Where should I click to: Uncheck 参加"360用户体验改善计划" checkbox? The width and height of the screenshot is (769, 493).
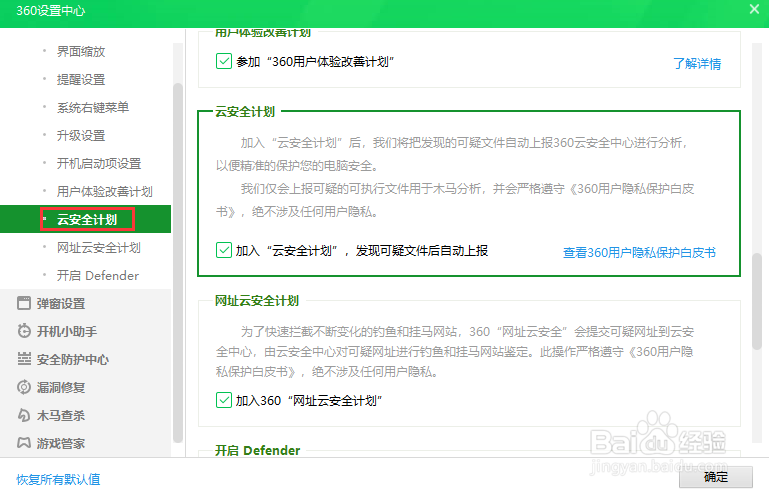pos(224,61)
